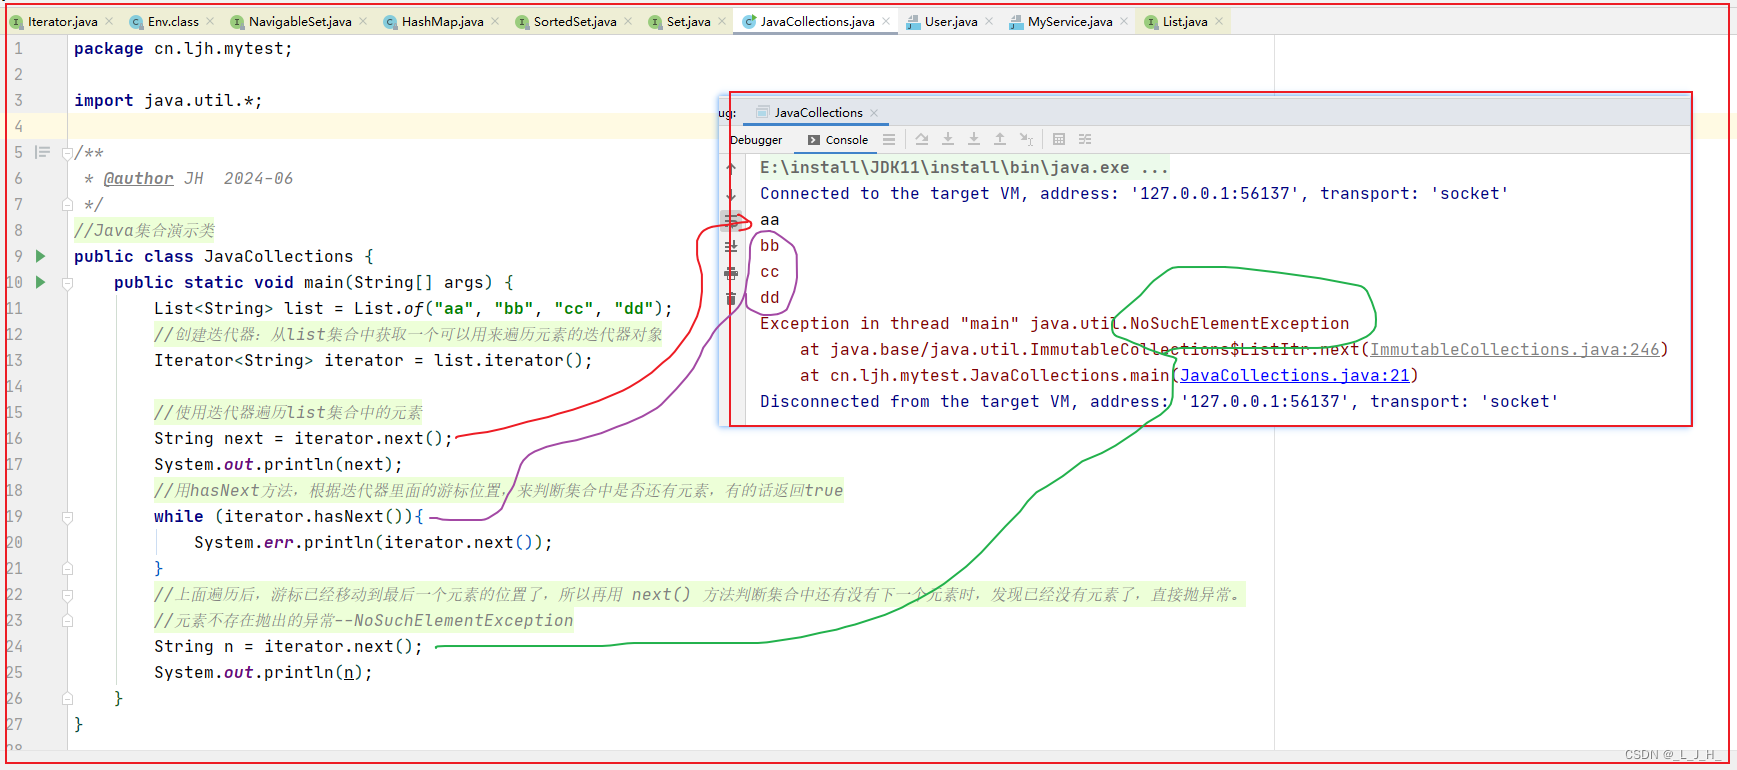1737x770 pixels.
Task: Run the main method from the gutter
Action: [40, 282]
